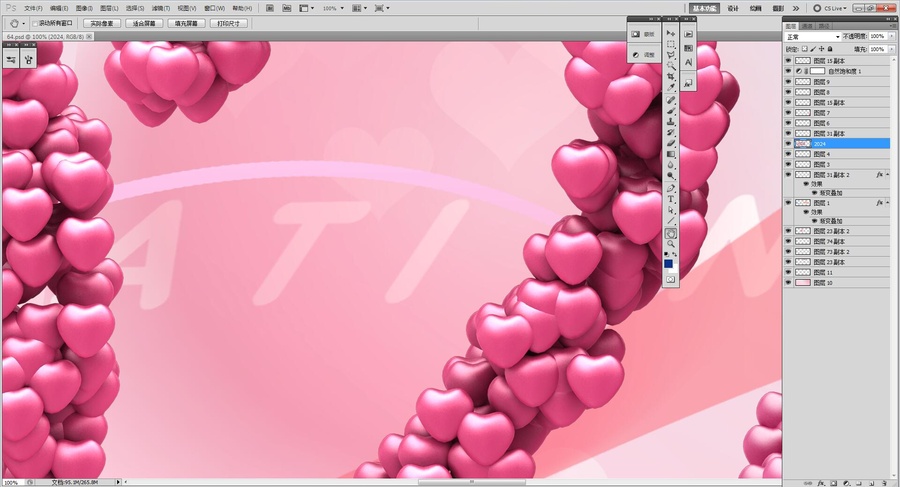900x487 pixels.
Task: Open the 图像(I) menu
Action: 84,9
